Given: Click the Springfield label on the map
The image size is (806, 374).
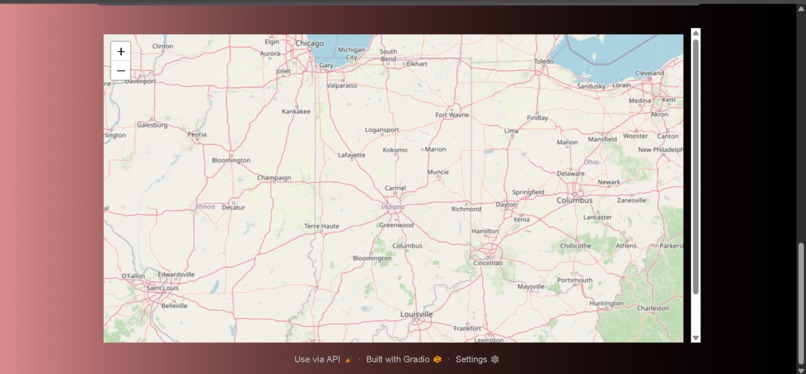Looking at the screenshot, I should (528, 192).
